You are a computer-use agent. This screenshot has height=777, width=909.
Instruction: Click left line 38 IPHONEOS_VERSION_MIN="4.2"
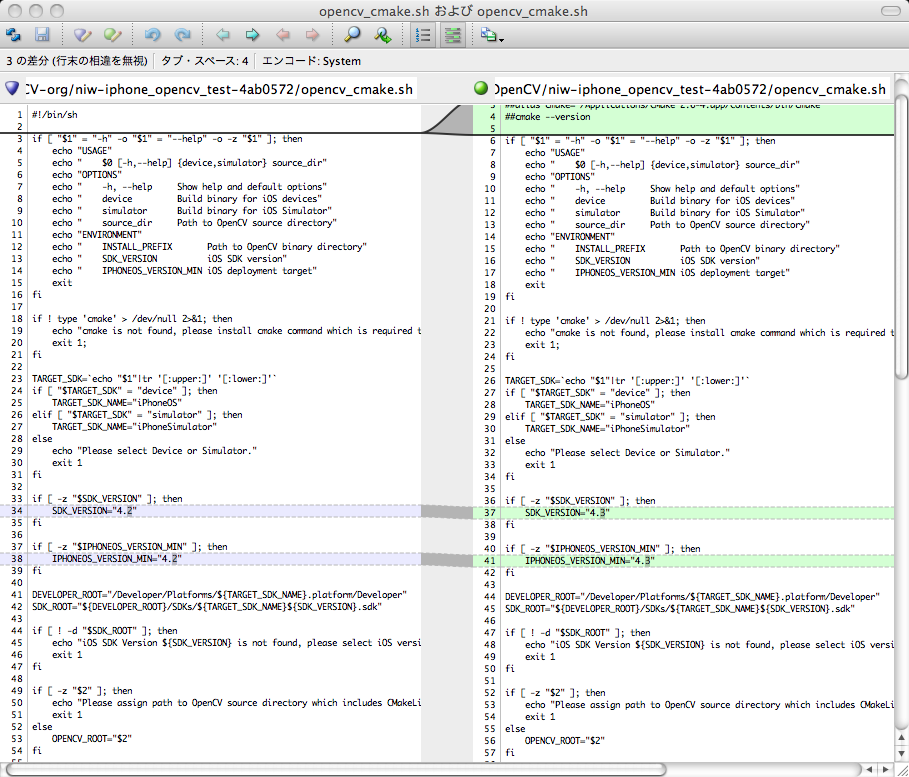coord(117,559)
